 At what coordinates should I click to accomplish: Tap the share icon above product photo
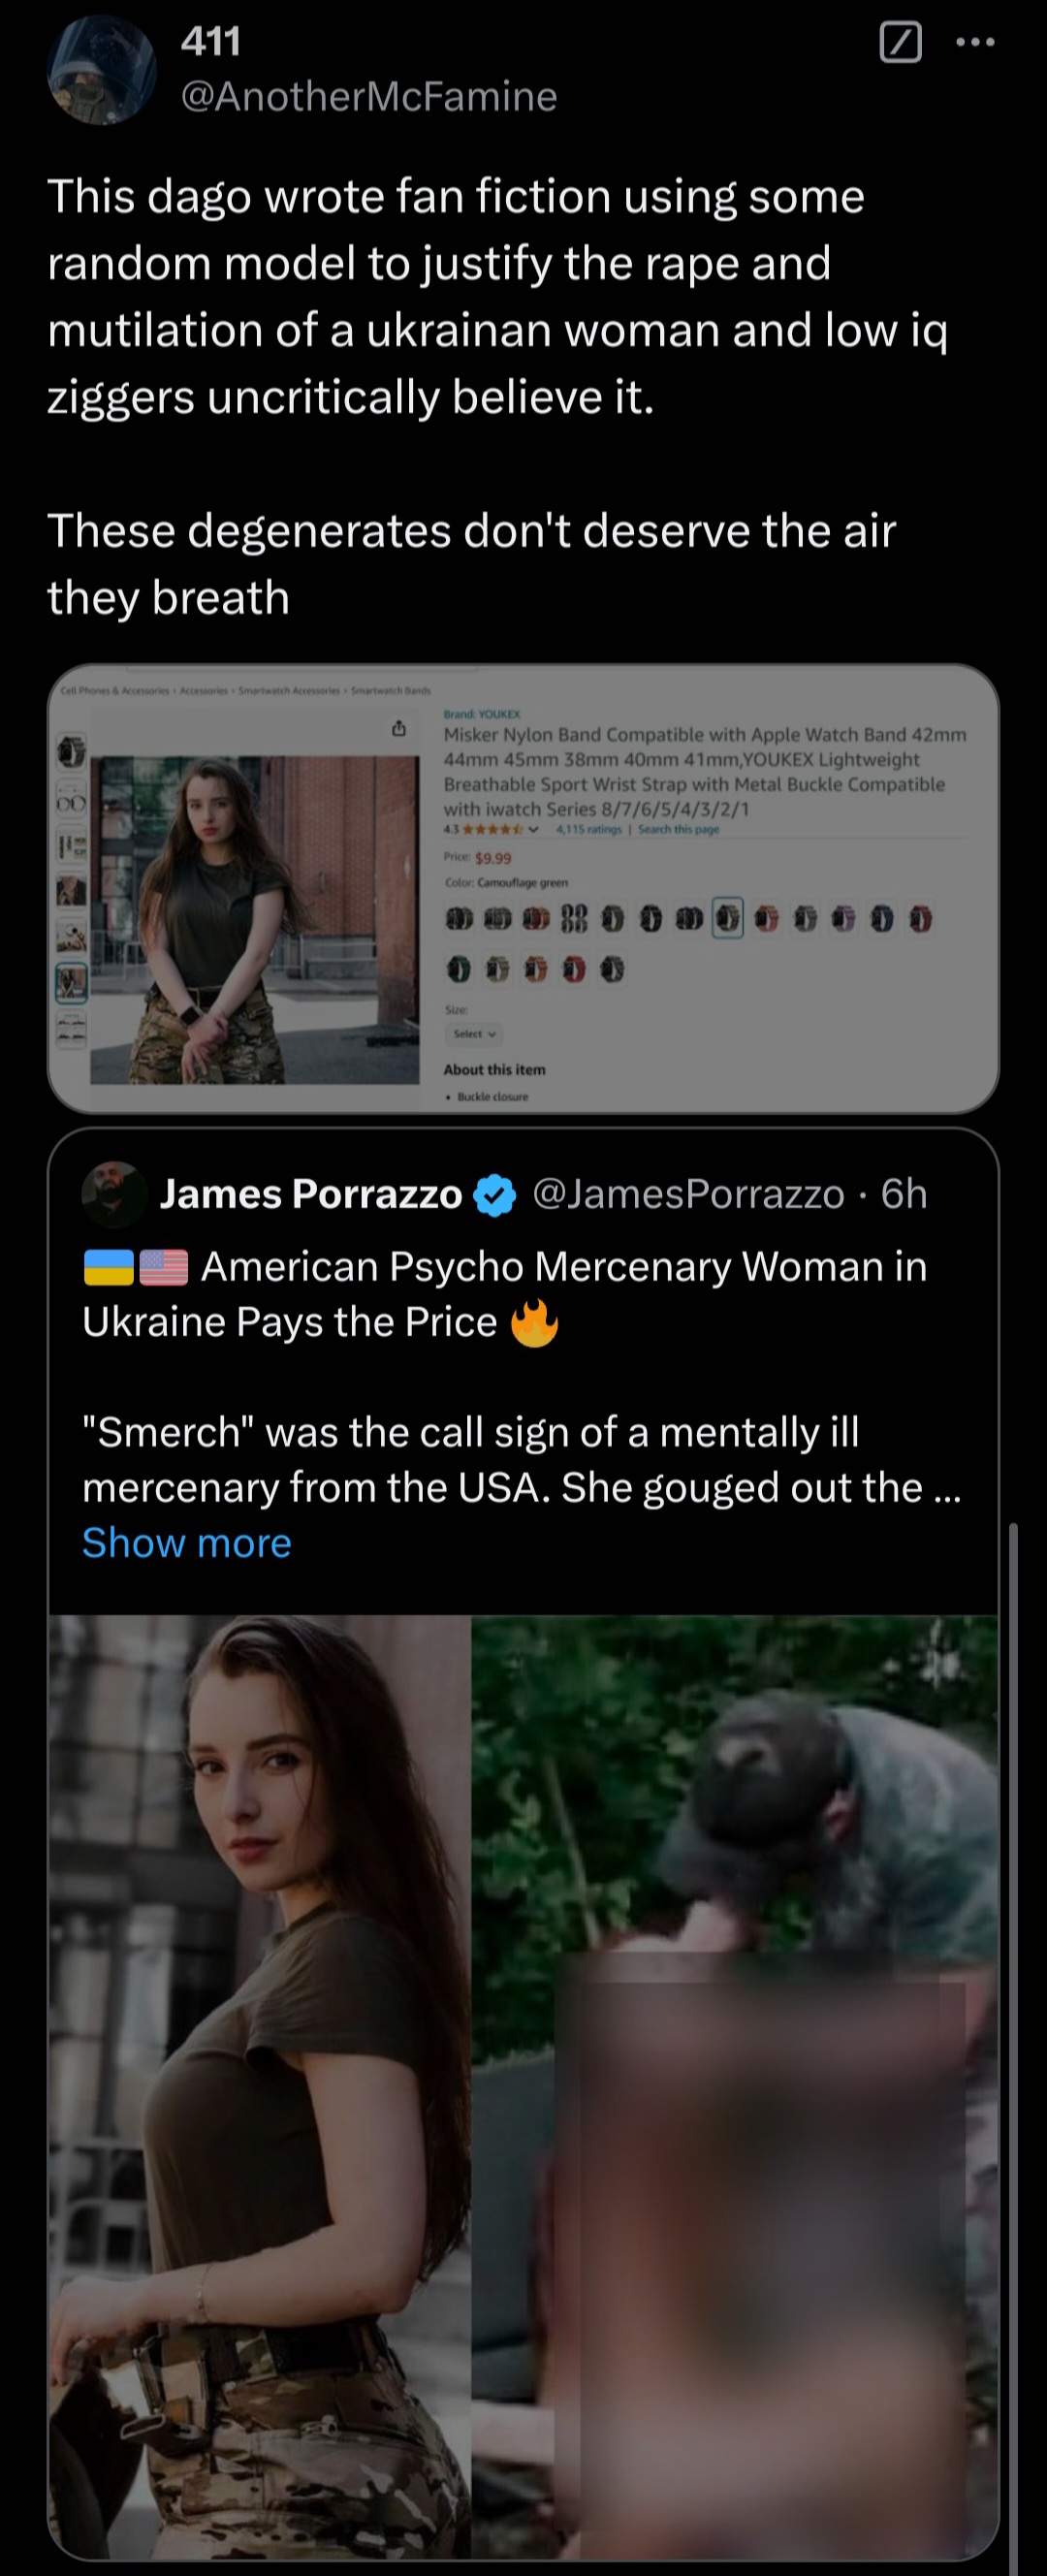[398, 728]
